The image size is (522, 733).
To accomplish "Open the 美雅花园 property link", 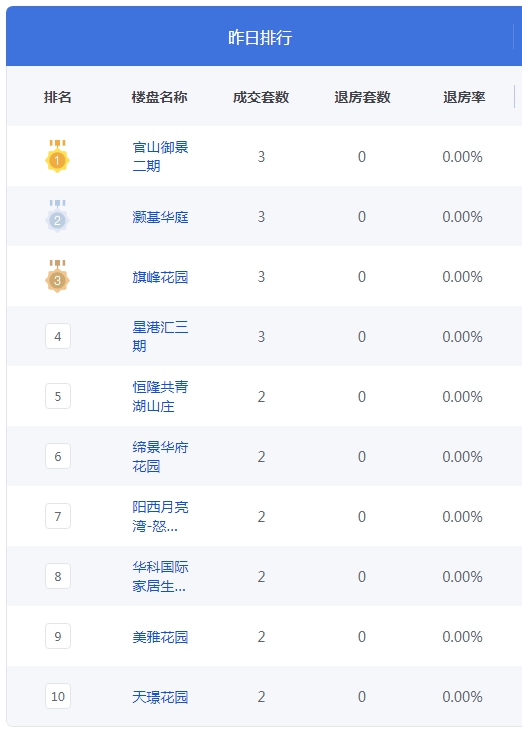I will coord(160,637).
